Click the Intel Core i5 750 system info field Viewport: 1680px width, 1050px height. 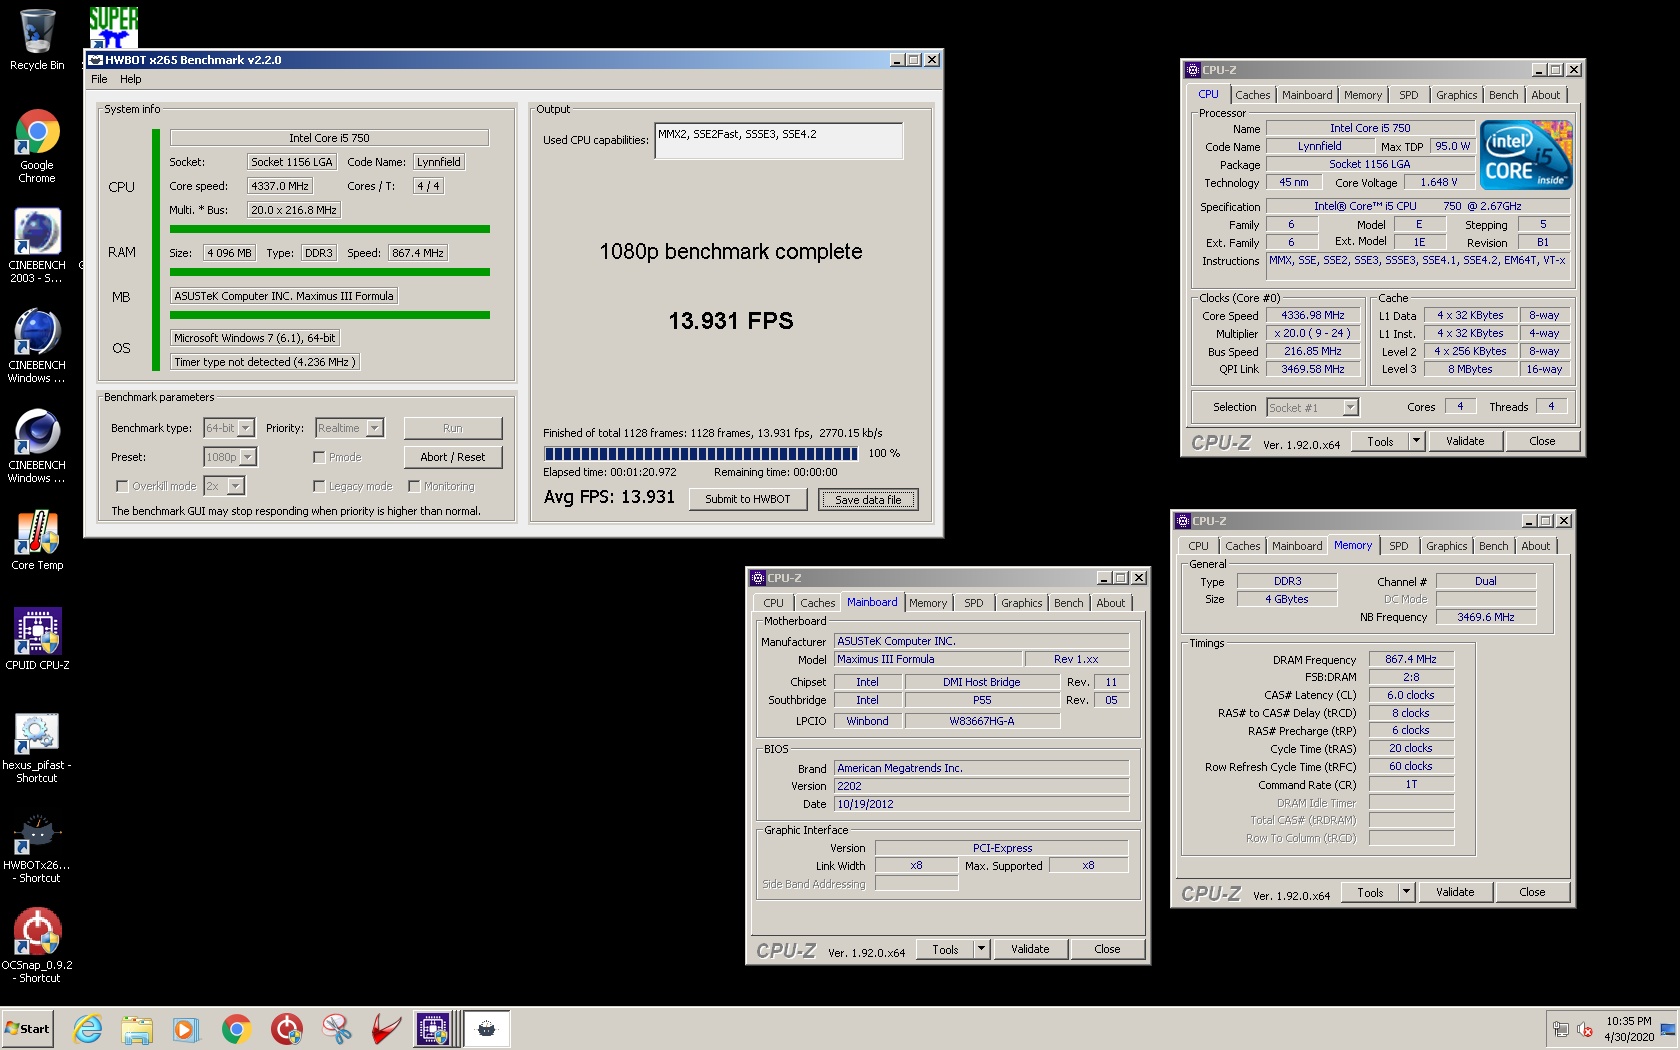coord(329,138)
